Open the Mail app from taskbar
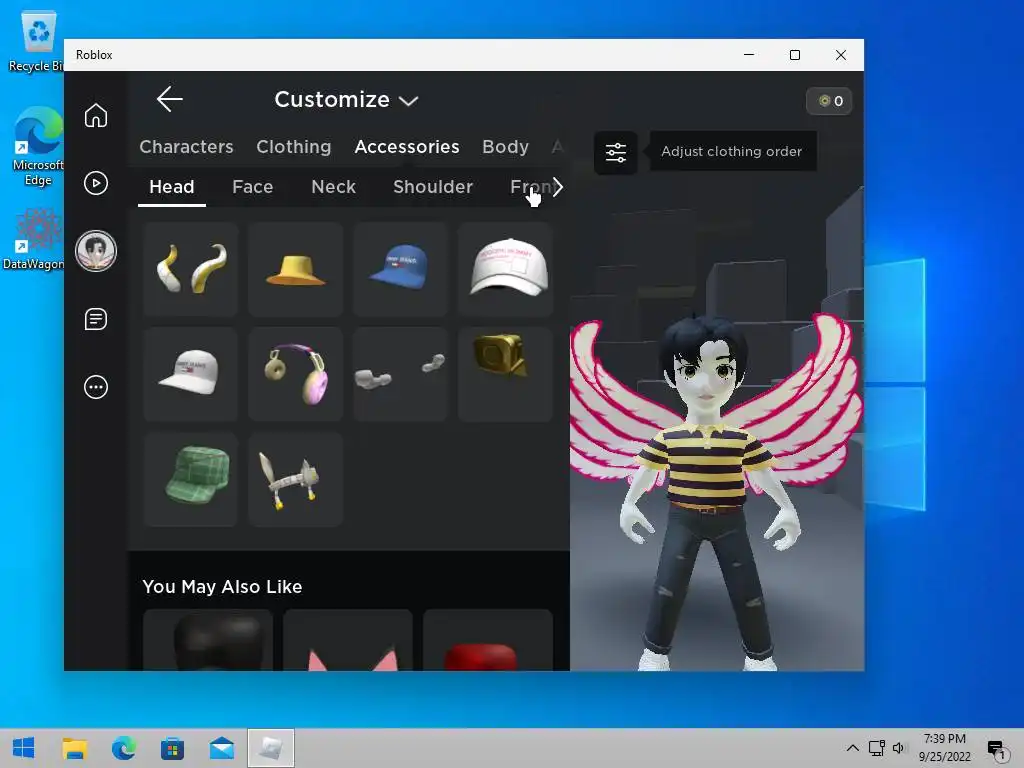Image resolution: width=1024 pixels, height=768 pixels. pyautogui.click(x=222, y=748)
